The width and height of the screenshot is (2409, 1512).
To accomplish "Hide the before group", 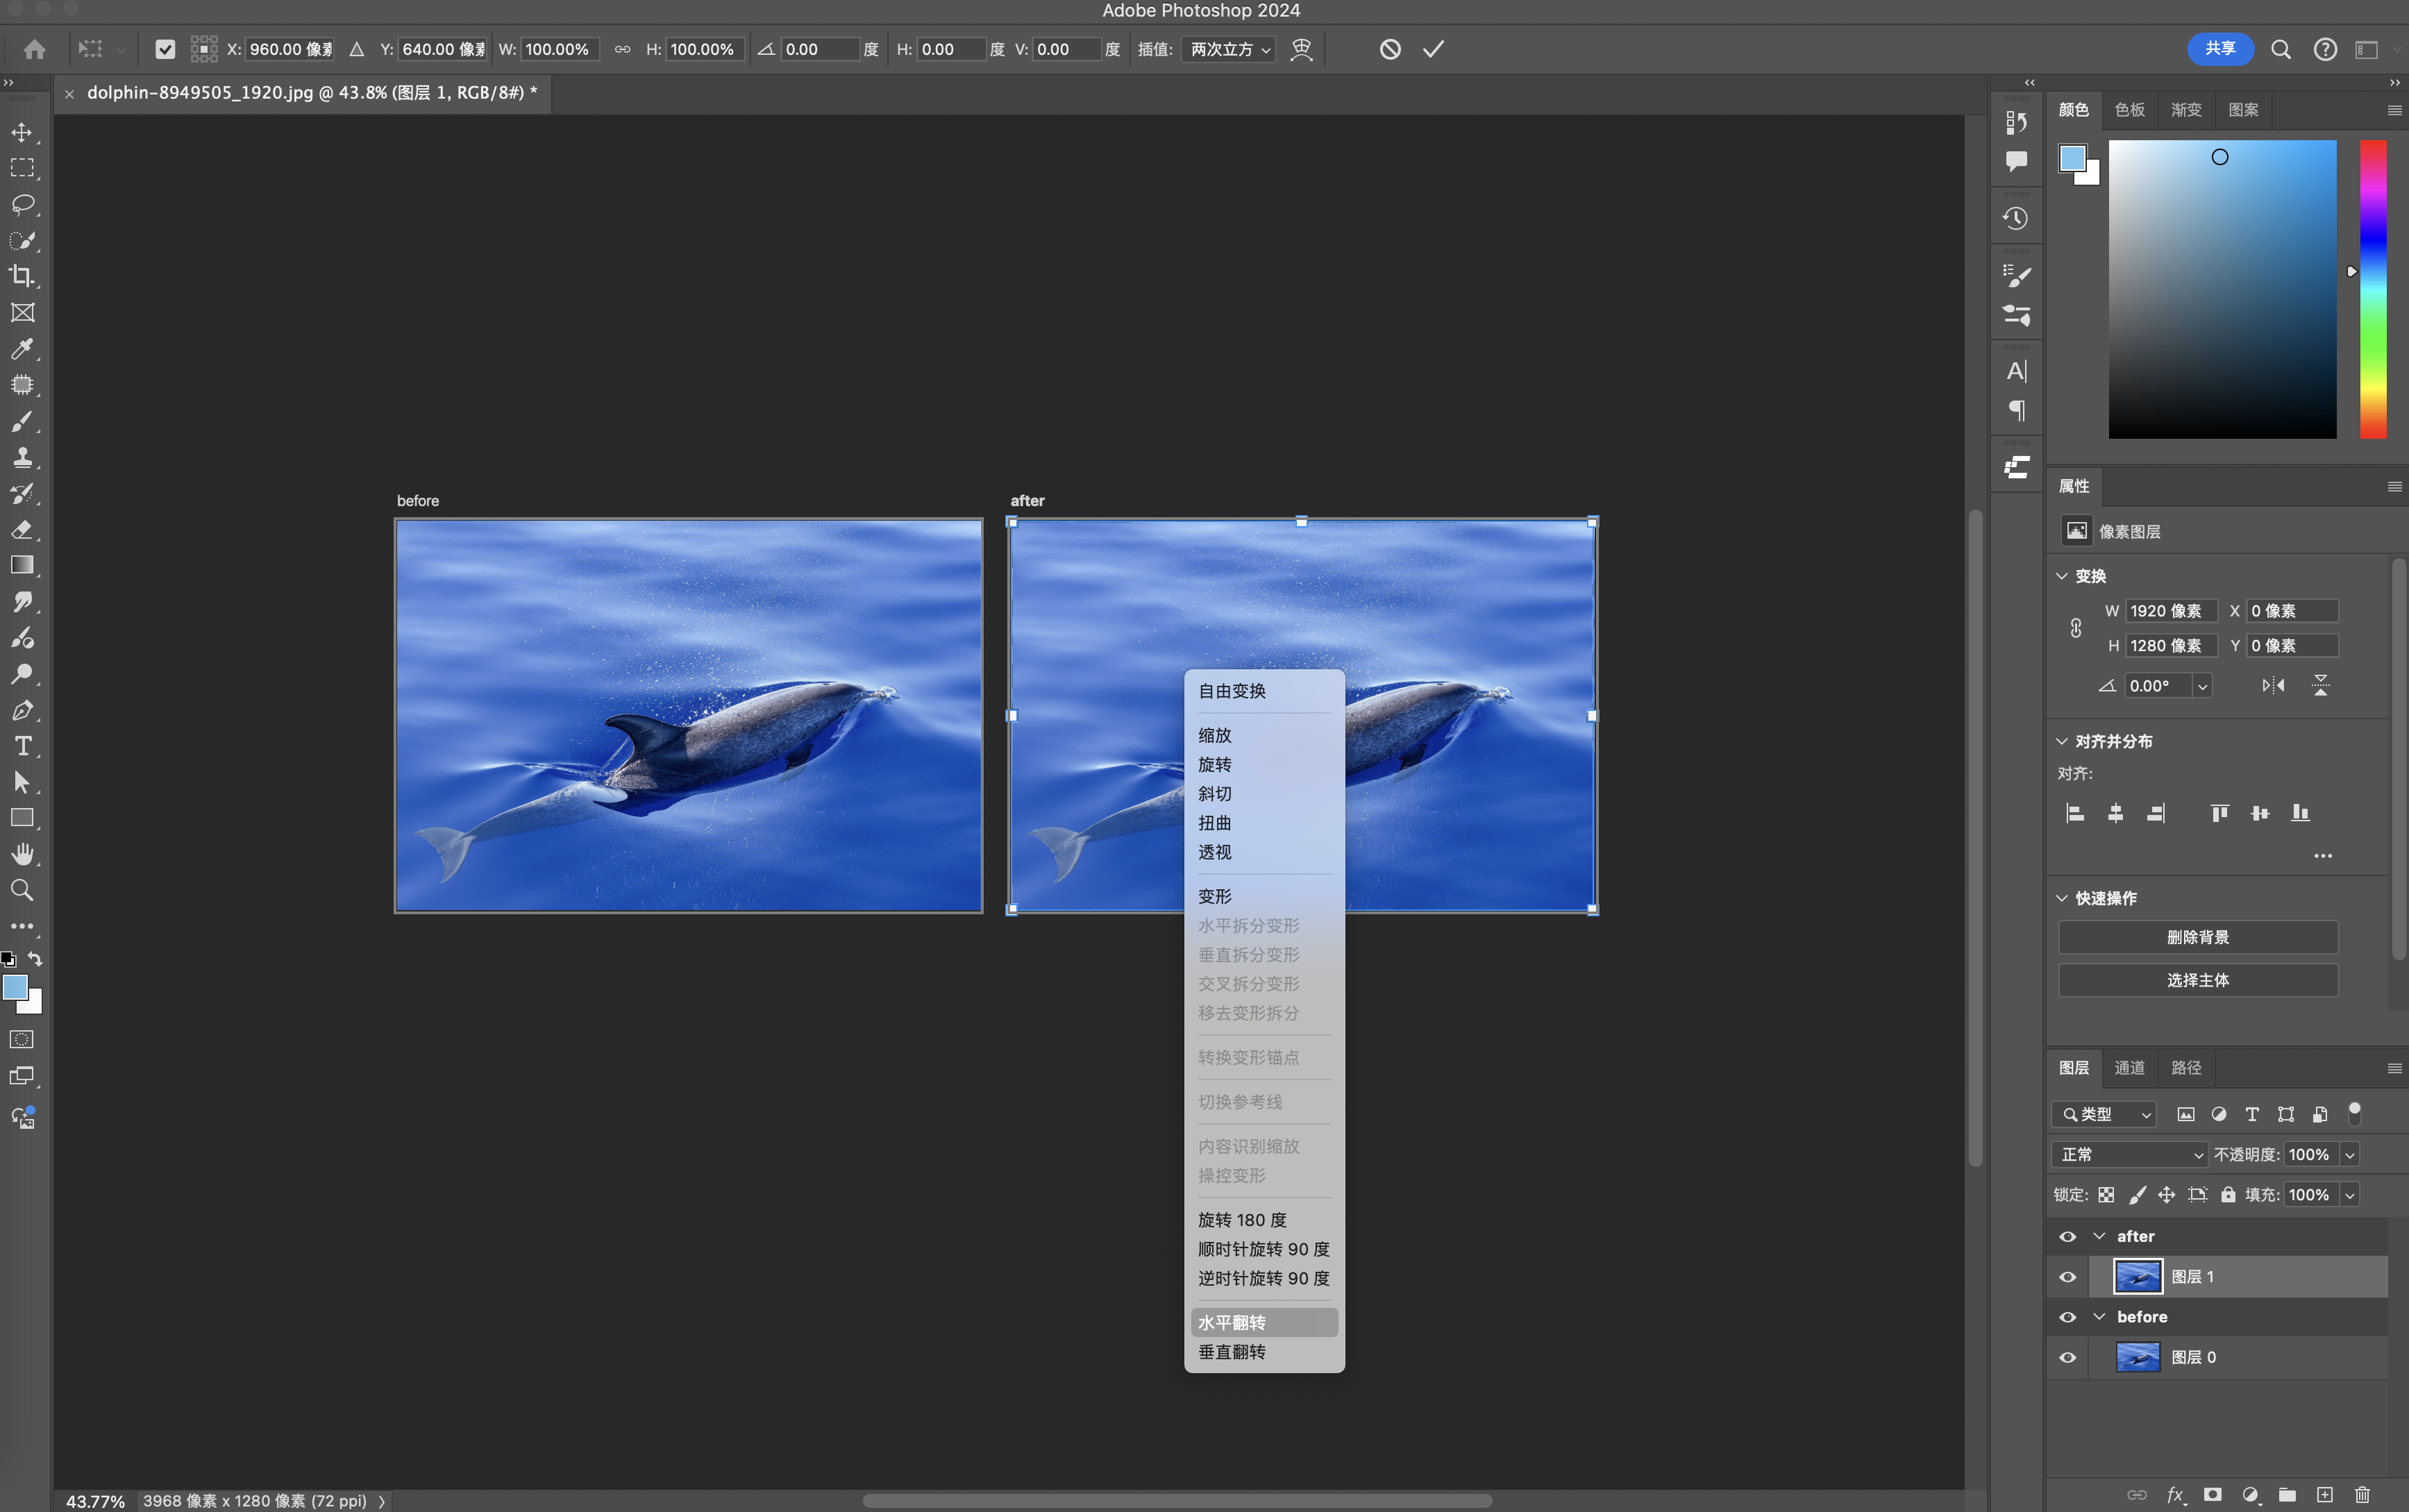I will 2067,1317.
